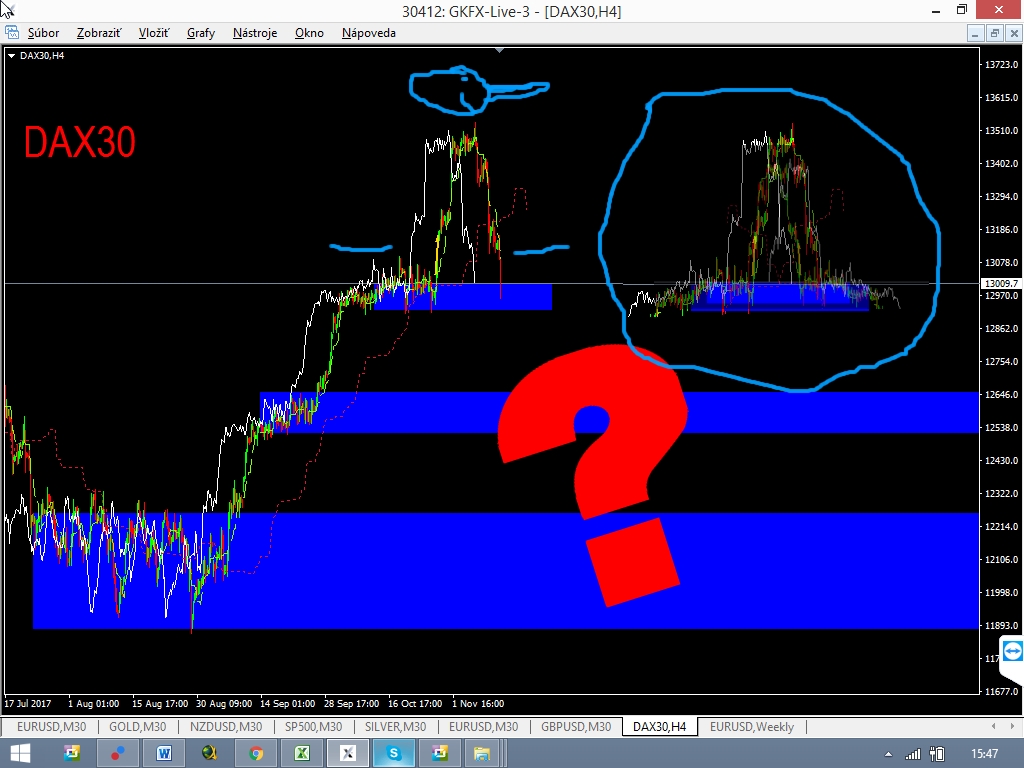This screenshot has height=768, width=1024.
Task: Open the Nápoveda menu
Action: [x=368, y=33]
